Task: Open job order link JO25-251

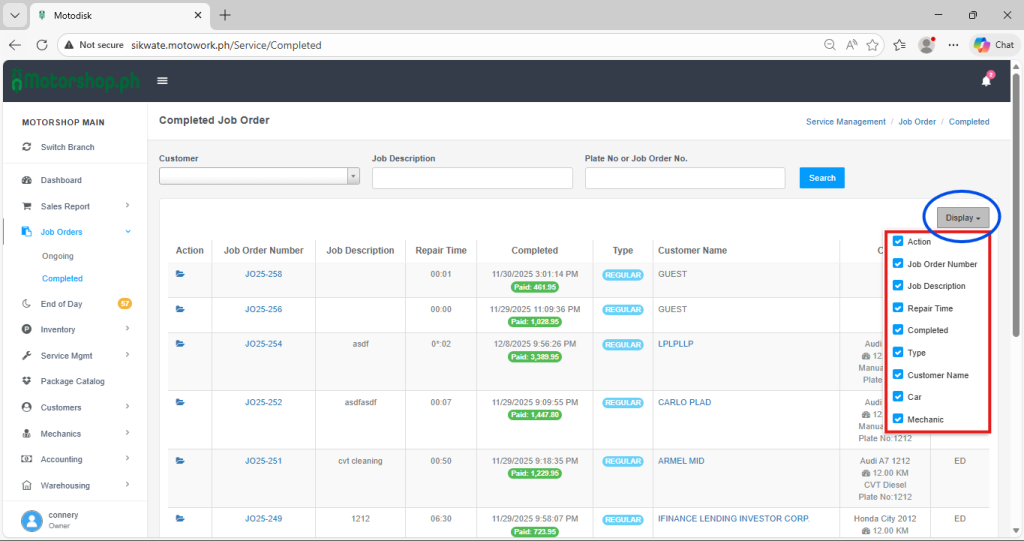Action: click(263, 461)
